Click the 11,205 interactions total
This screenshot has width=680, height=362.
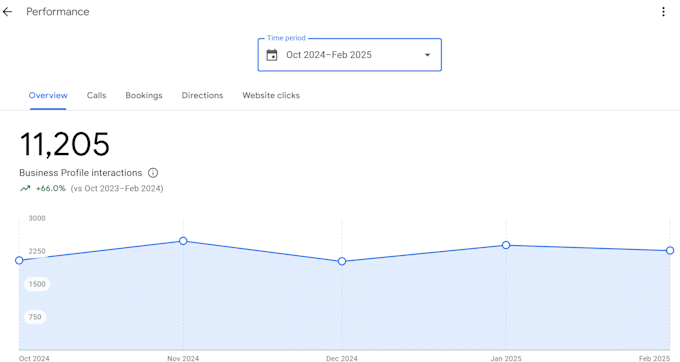[x=65, y=144]
